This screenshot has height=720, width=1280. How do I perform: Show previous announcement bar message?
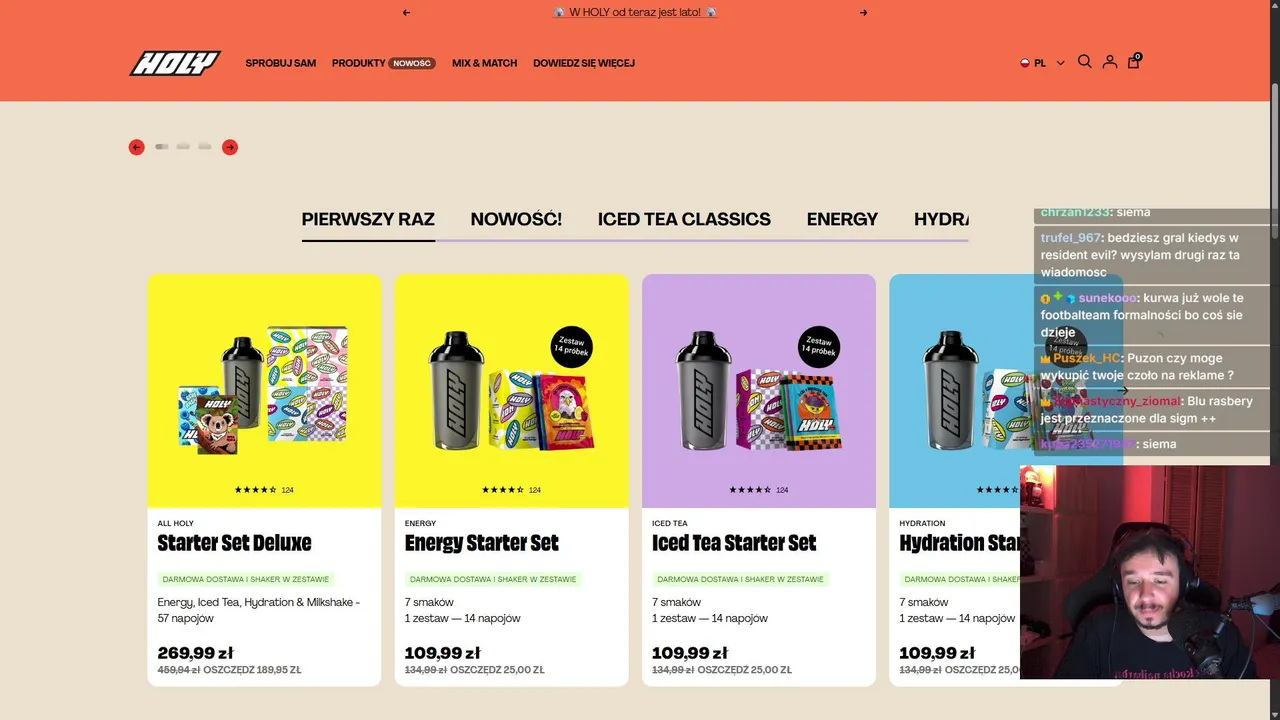tap(406, 13)
